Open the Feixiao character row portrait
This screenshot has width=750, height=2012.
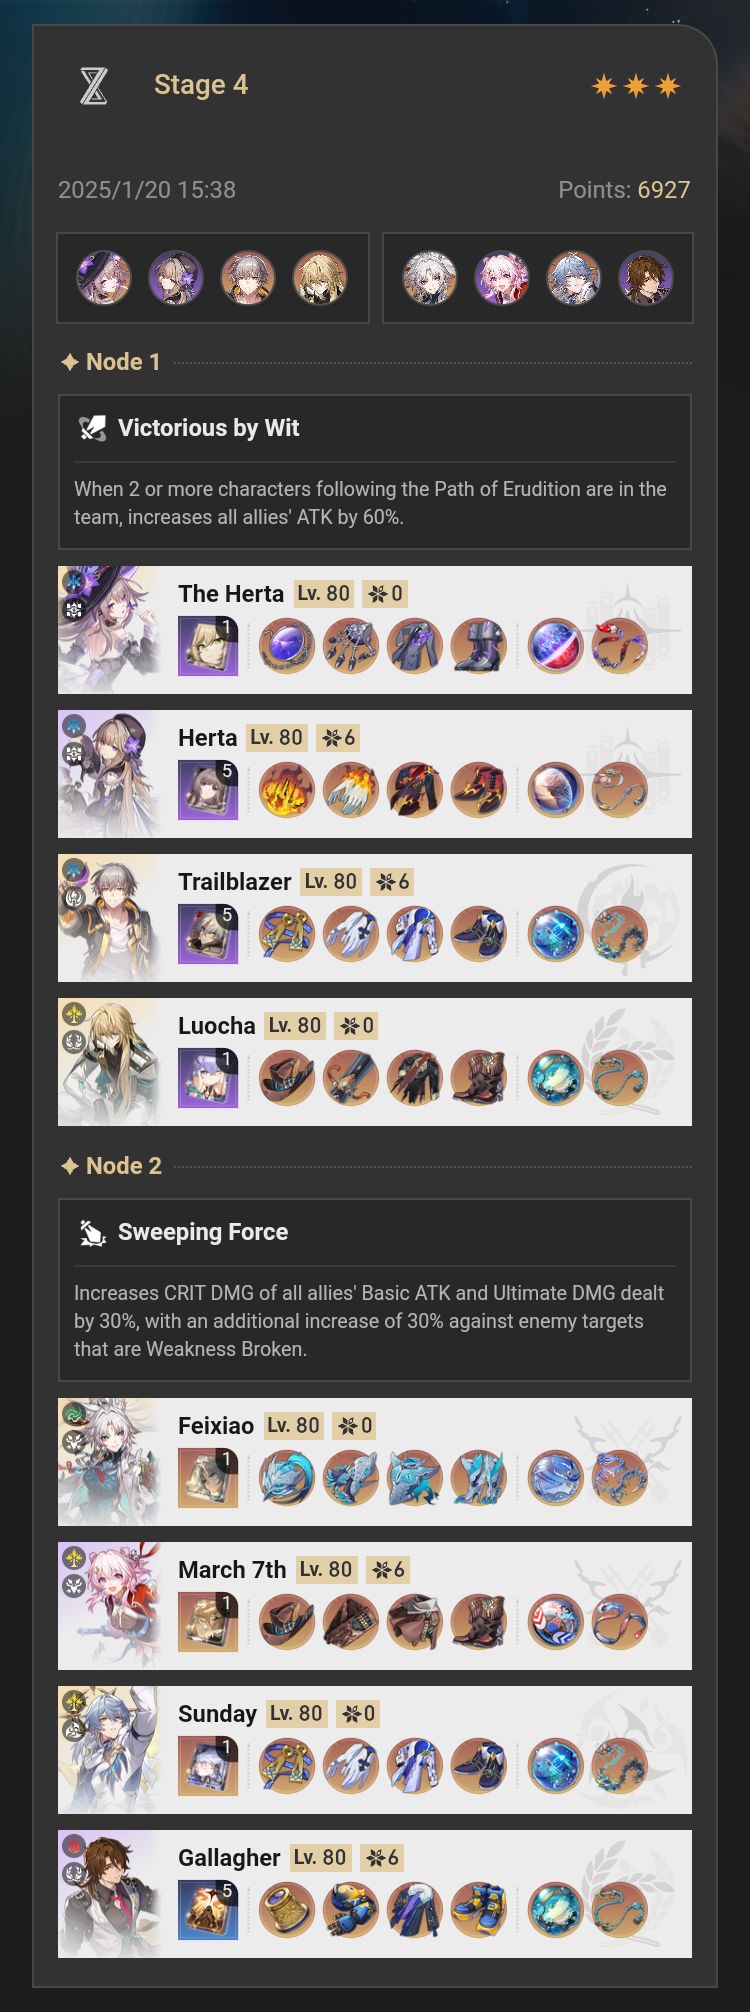tap(110, 1462)
